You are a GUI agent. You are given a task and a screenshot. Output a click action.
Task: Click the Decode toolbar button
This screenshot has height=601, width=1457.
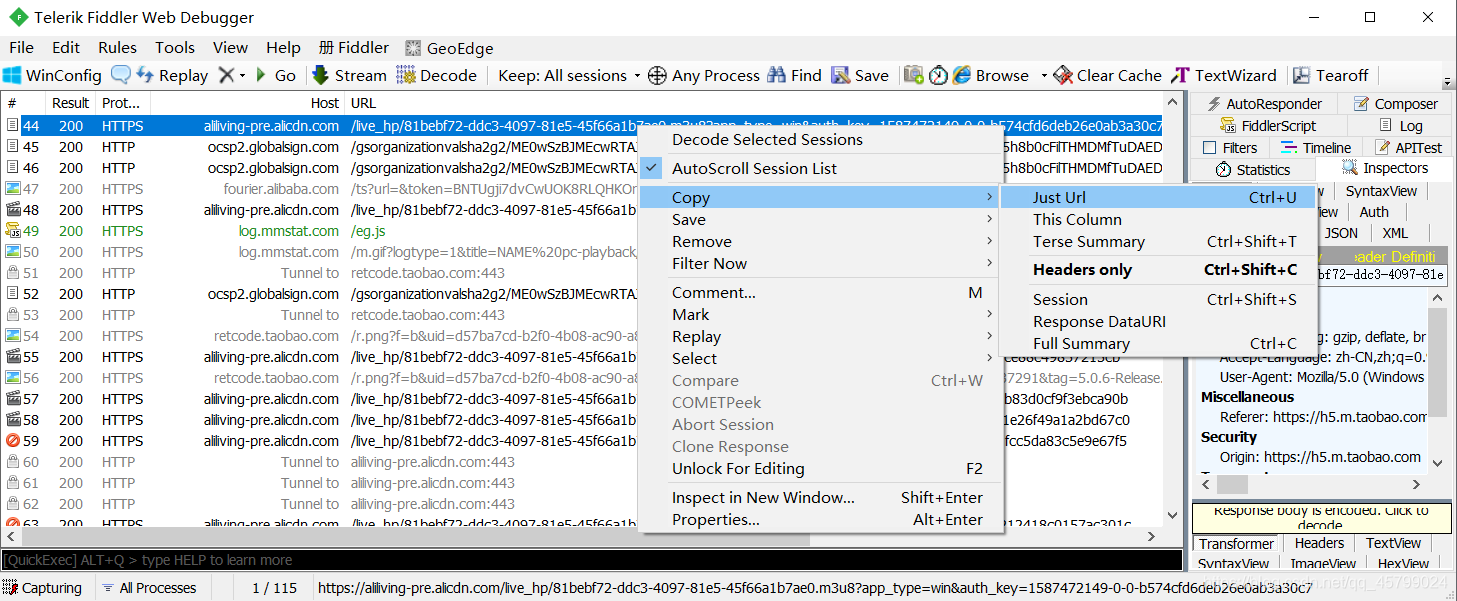click(436, 75)
